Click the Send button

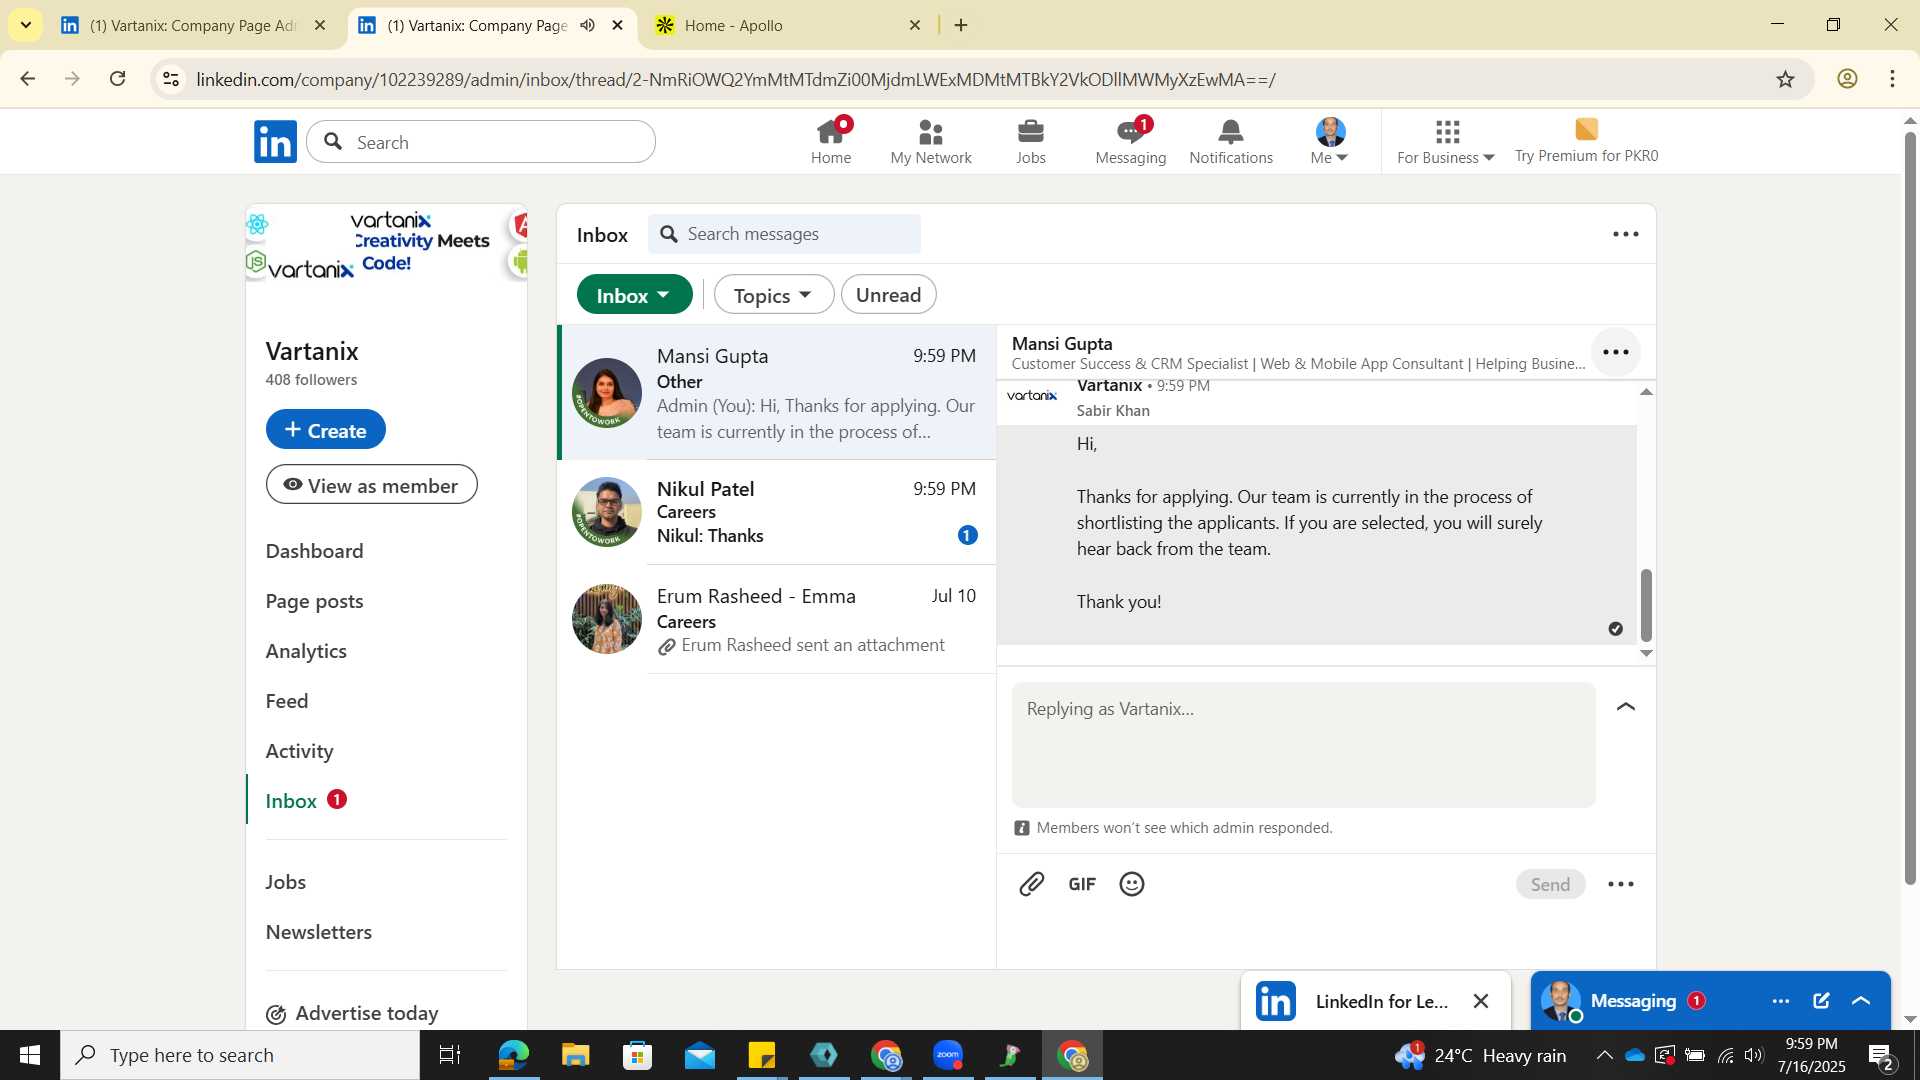pos(1550,884)
